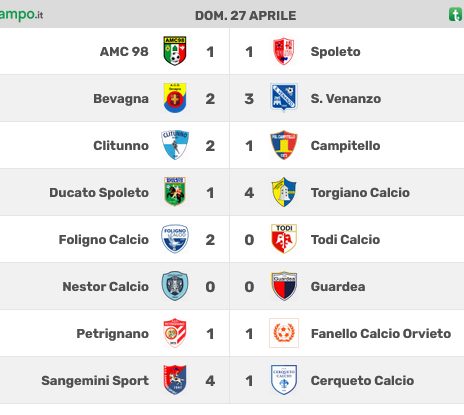464x415 pixels.
Task: Click the Spoleto team crest
Action: click(283, 51)
